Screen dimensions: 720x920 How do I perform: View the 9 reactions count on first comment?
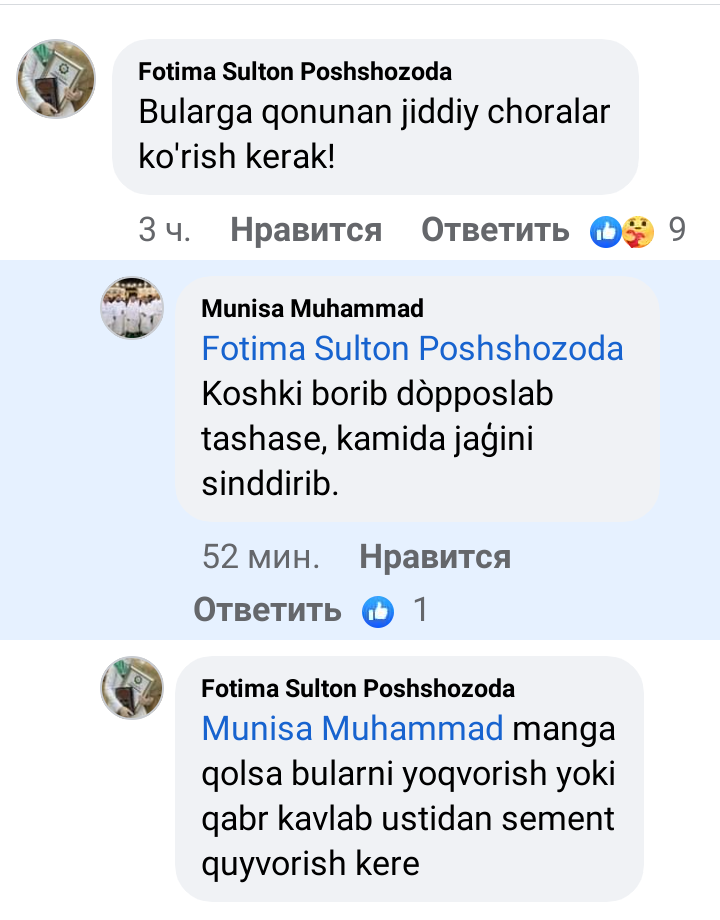point(677,231)
